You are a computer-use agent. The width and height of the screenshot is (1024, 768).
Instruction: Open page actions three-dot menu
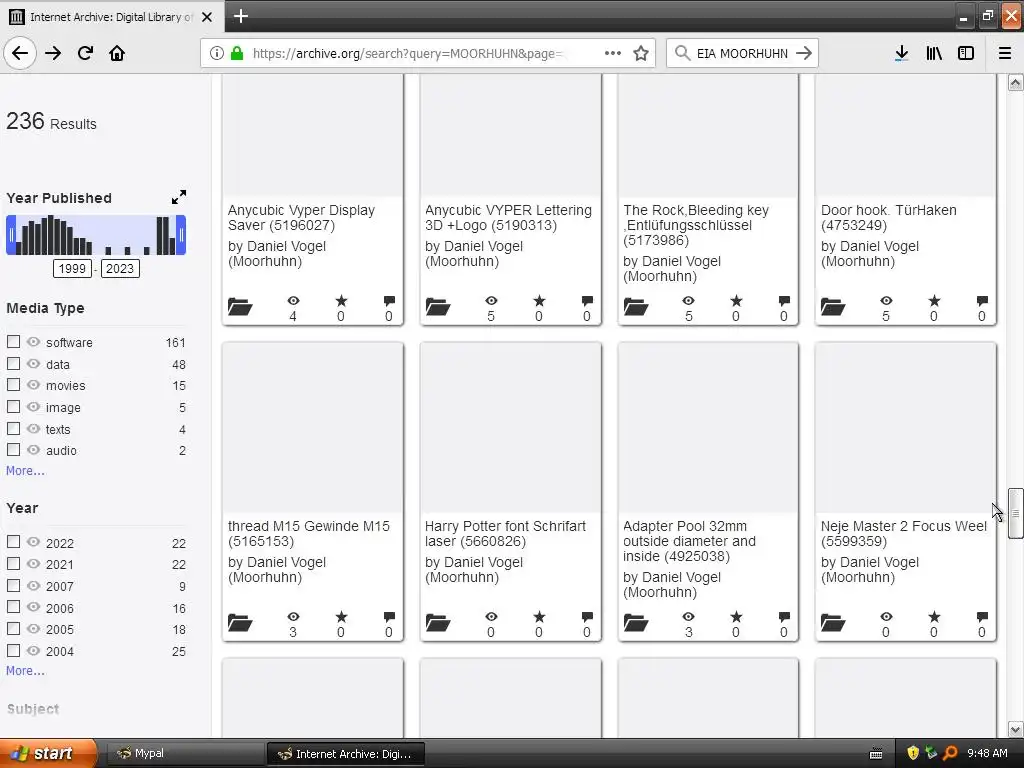click(x=613, y=53)
